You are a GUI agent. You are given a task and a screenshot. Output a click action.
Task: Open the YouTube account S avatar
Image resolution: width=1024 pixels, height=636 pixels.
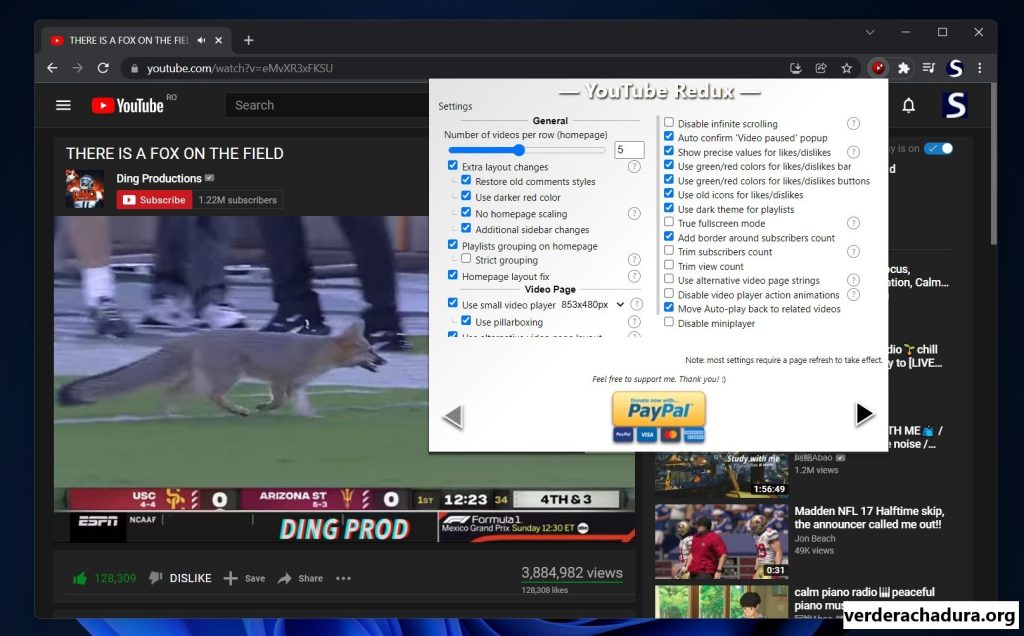(954, 105)
